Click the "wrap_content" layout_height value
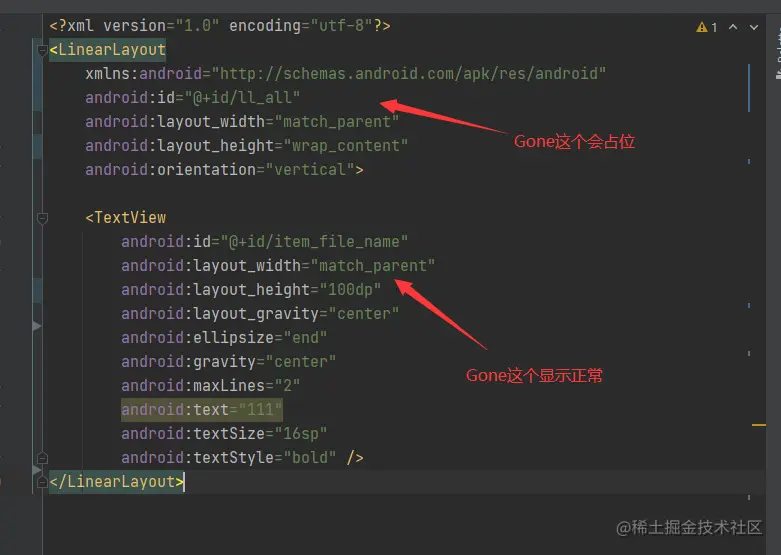781x555 pixels. (x=346, y=145)
